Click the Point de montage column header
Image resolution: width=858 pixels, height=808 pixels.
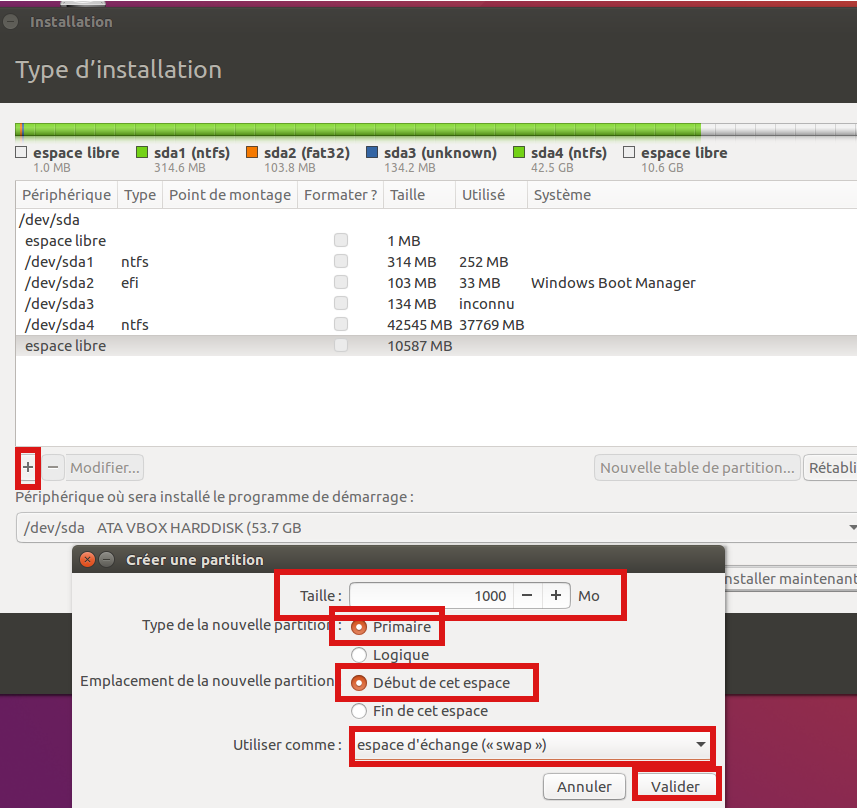click(x=229, y=195)
